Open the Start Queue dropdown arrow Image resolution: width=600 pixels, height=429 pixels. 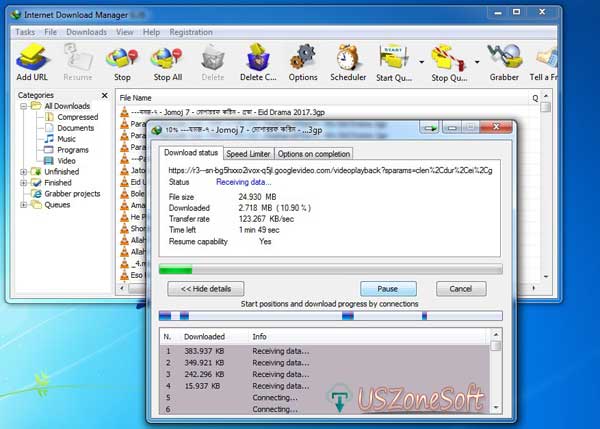[421, 62]
